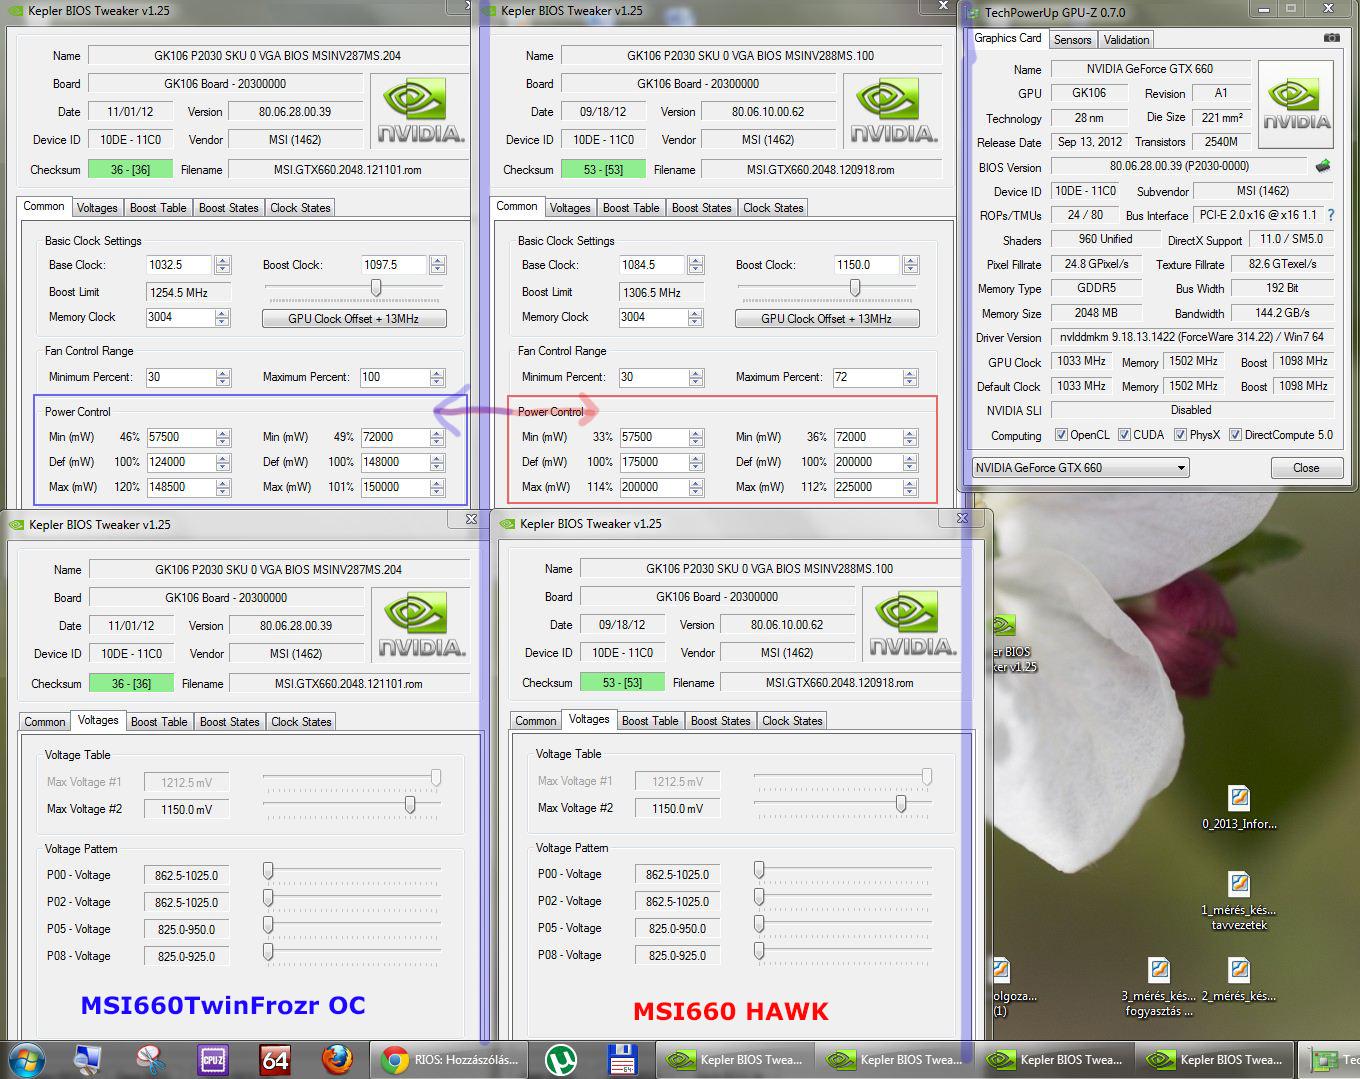Open the scissors Snipping Tool taskbar icon
Screen dimensions: 1360x1079
pyautogui.click(x=150, y=1060)
